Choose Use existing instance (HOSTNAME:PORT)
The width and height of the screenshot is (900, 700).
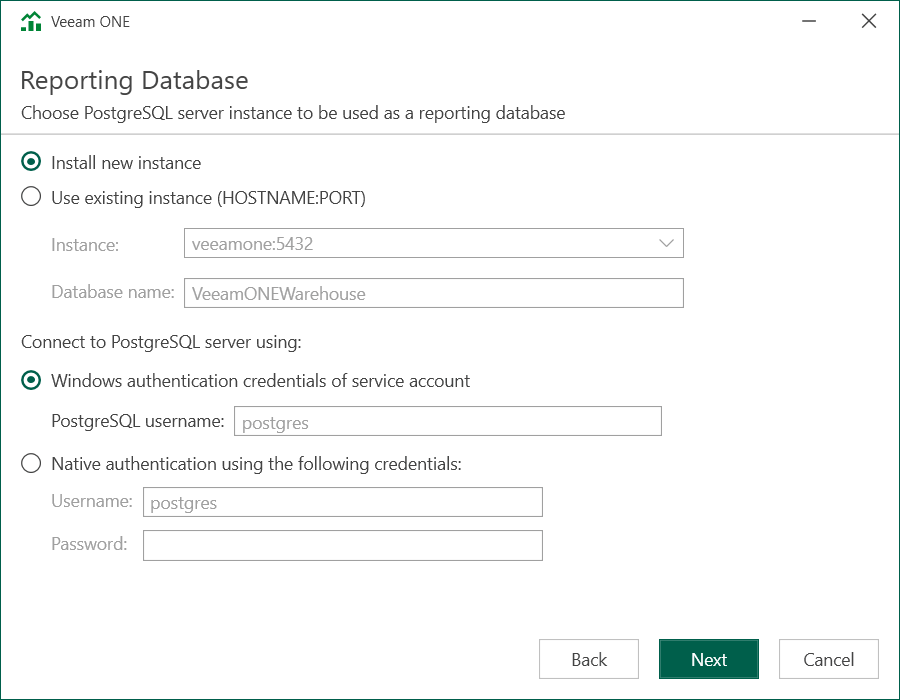click(32, 198)
